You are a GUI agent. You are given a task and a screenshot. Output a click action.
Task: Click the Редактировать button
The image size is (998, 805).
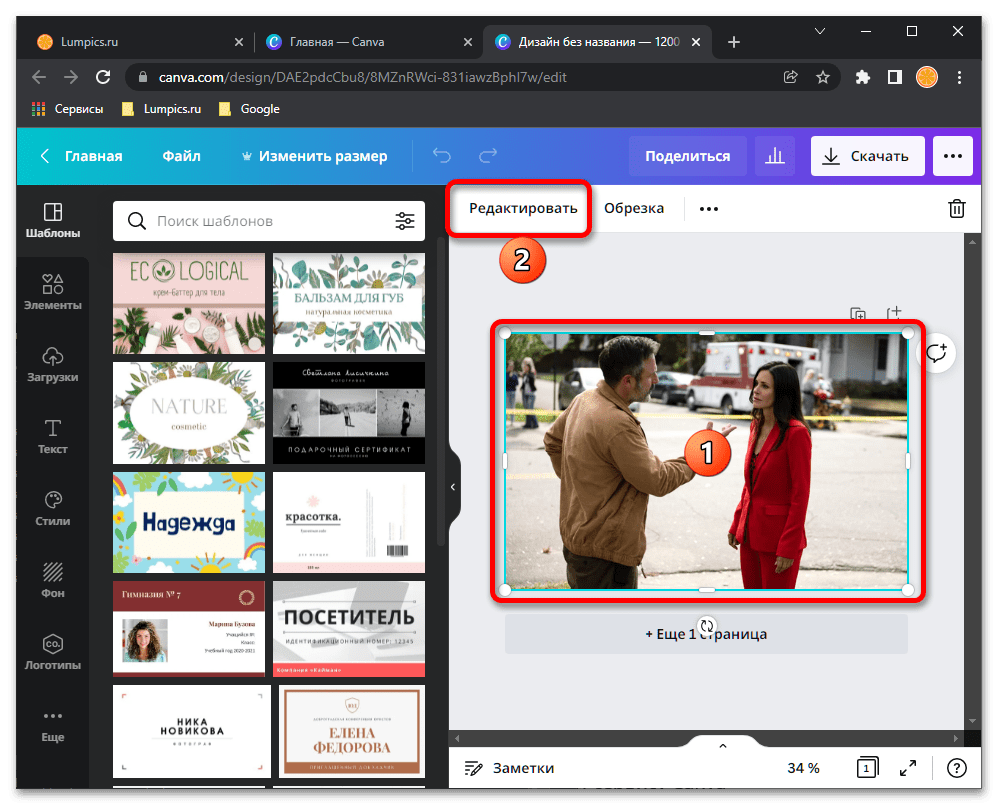click(523, 209)
